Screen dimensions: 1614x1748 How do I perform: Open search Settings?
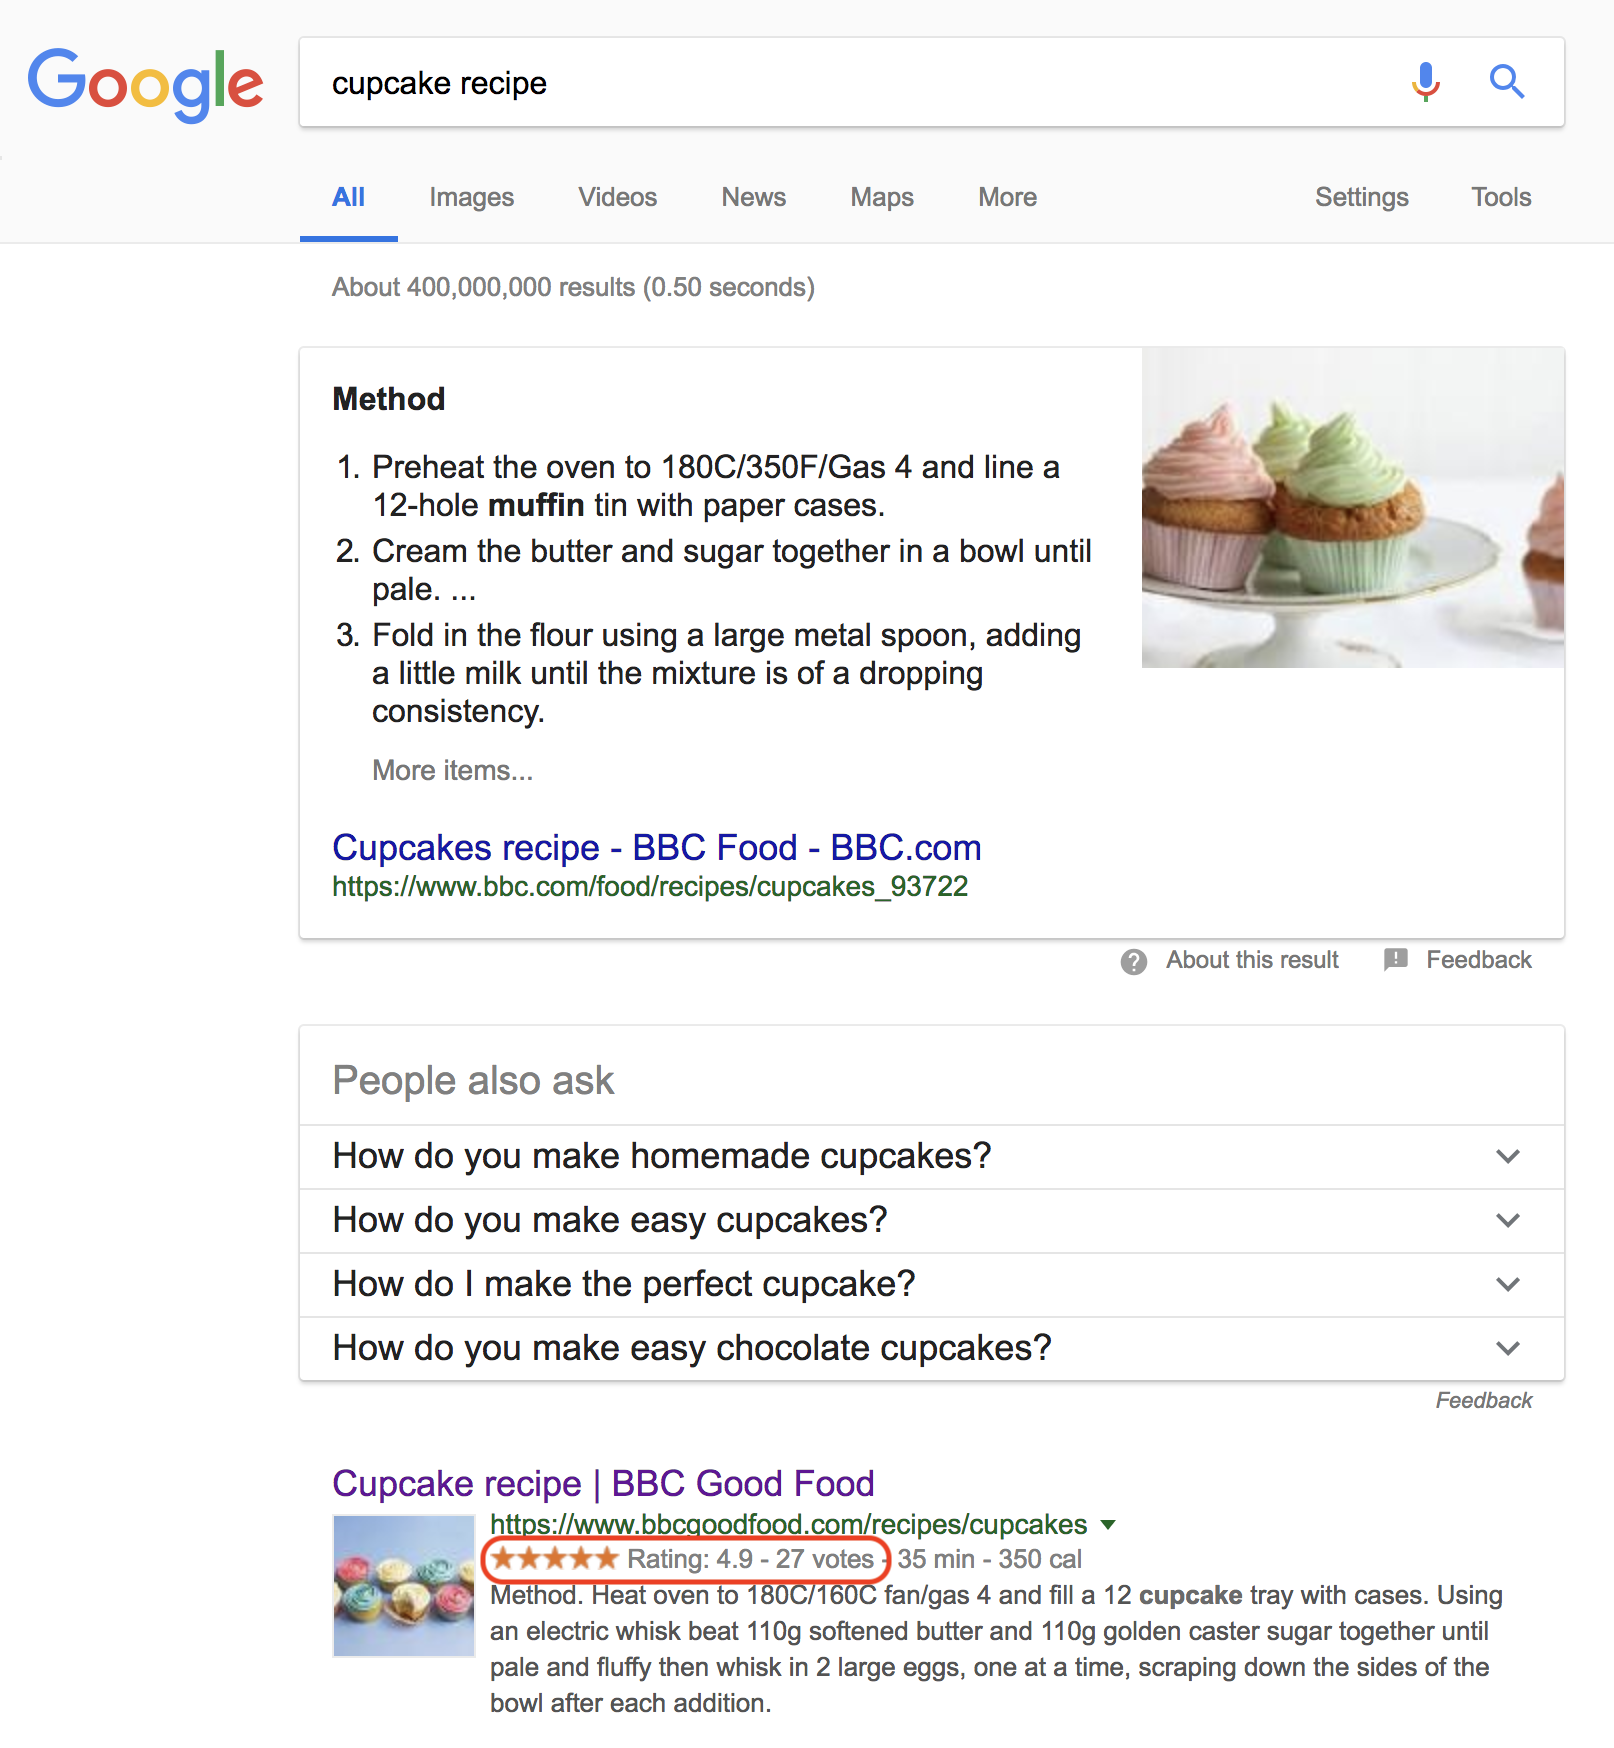click(1361, 197)
